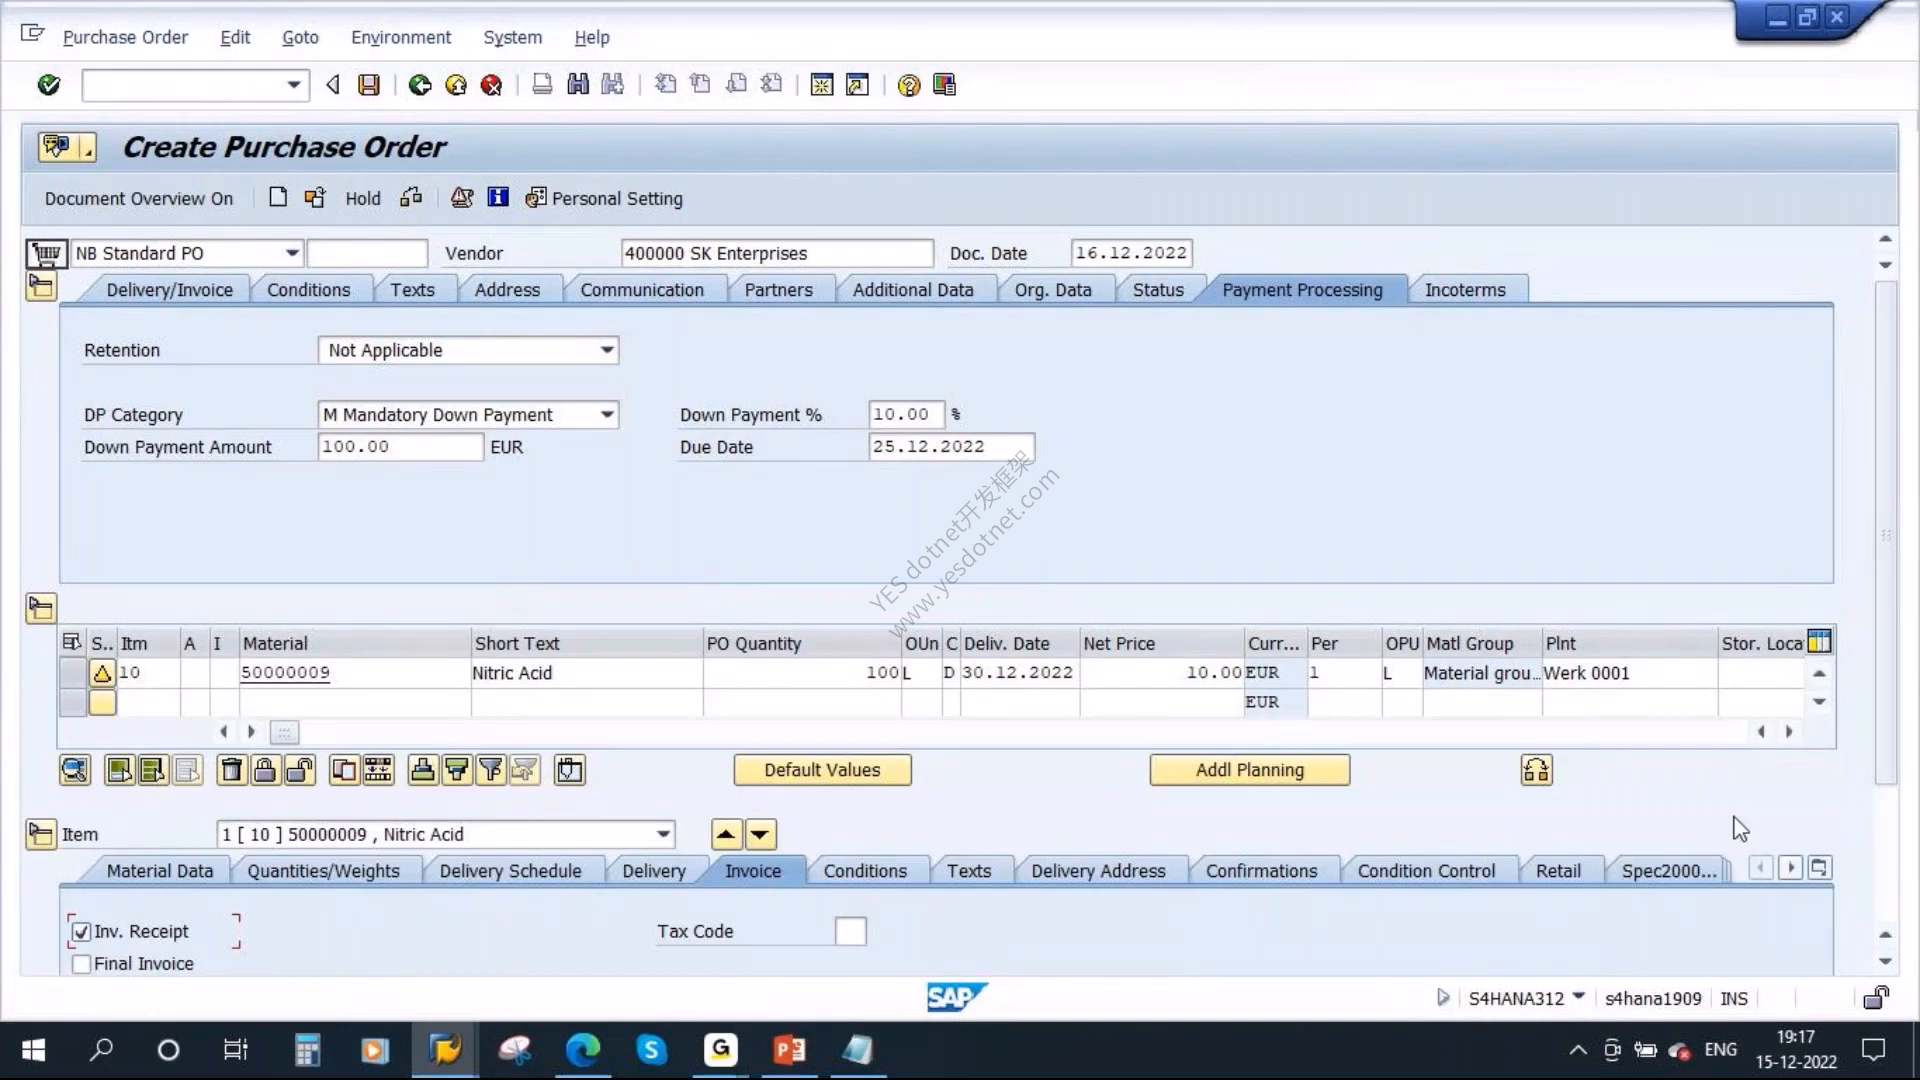Image resolution: width=1920 pixels, height=1080 pixels.
Task: Click the Personal Setting button
Action: [604, 198]
